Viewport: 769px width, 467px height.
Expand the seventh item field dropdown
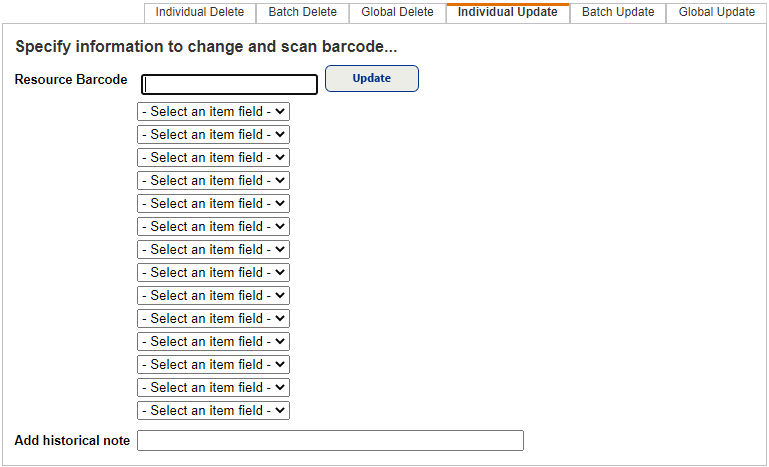(213, 250)
